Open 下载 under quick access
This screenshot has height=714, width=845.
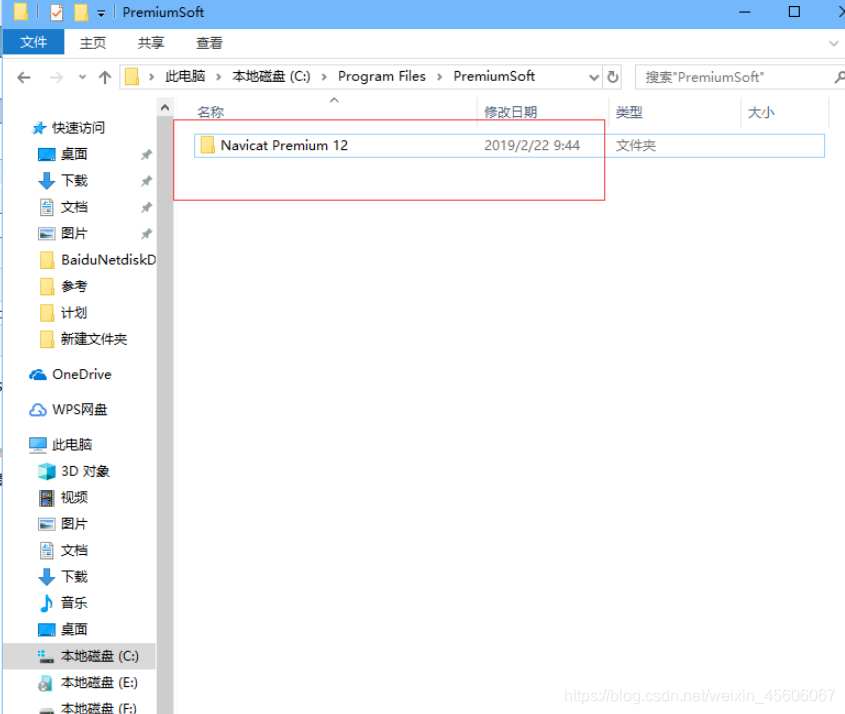74,181
